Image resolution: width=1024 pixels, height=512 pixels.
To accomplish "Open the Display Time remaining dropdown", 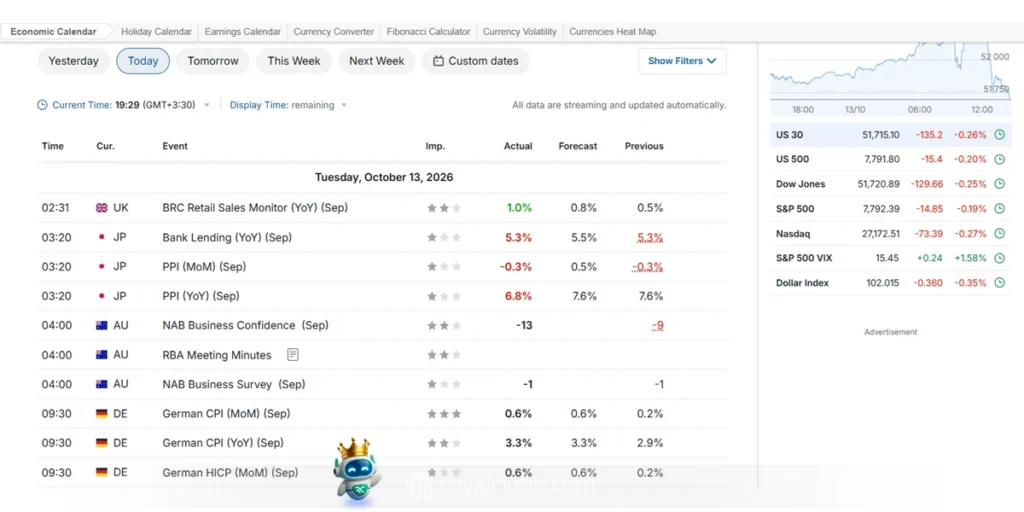I will tap(289, 105).
